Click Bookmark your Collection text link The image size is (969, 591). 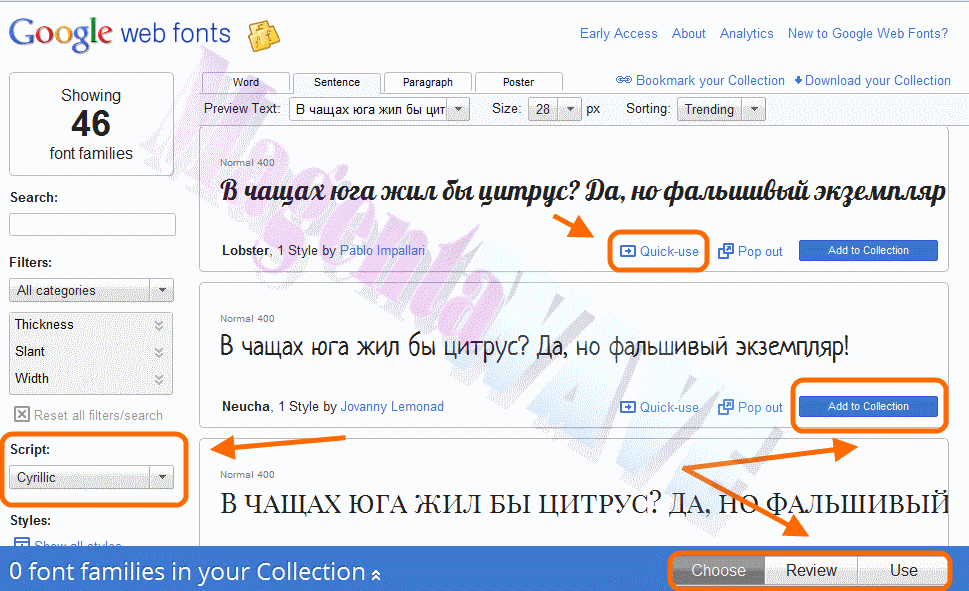click(x=710, y=80)
